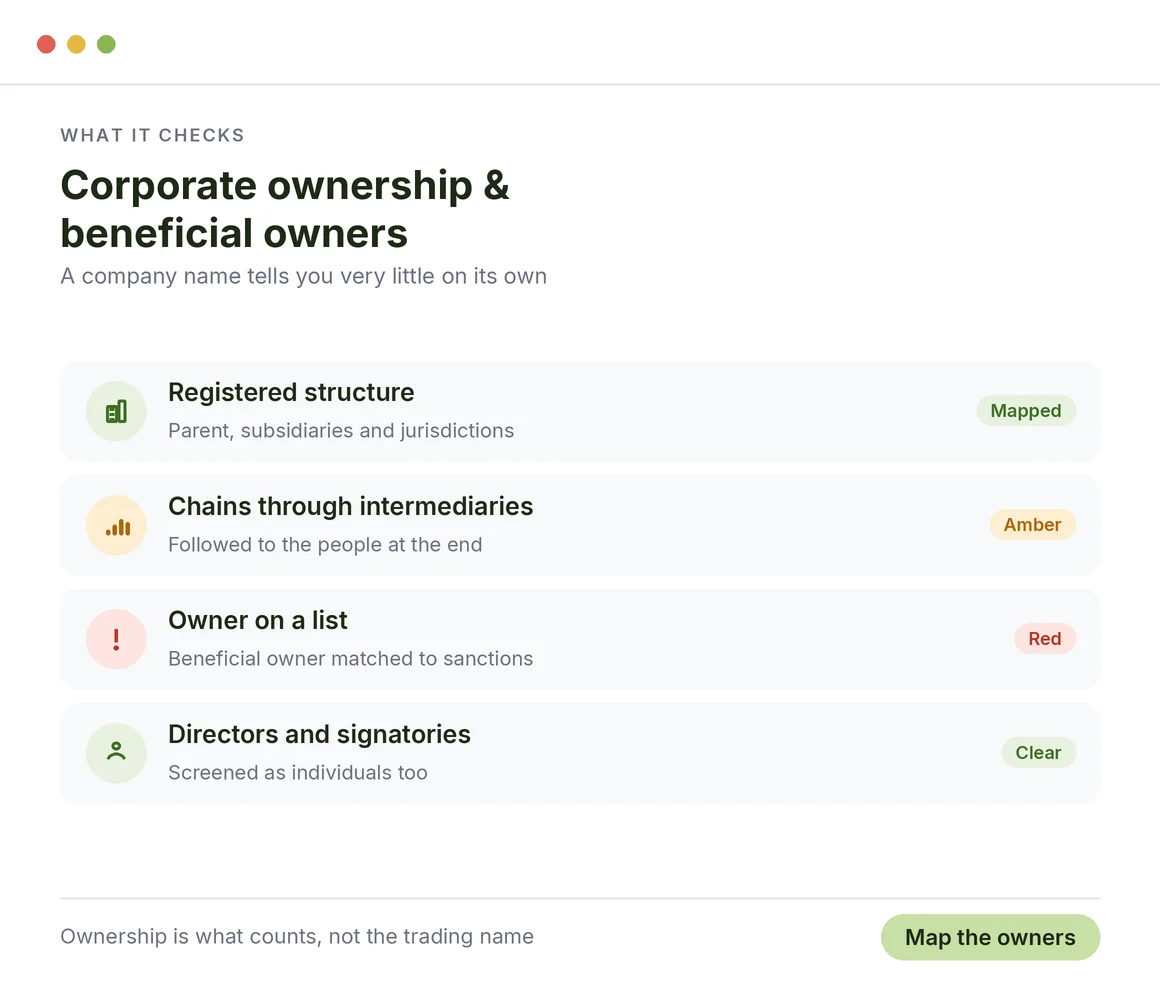Click "A company name tells you very little" subtitle
1160x1000 pixels.
[x=303, y=276]
